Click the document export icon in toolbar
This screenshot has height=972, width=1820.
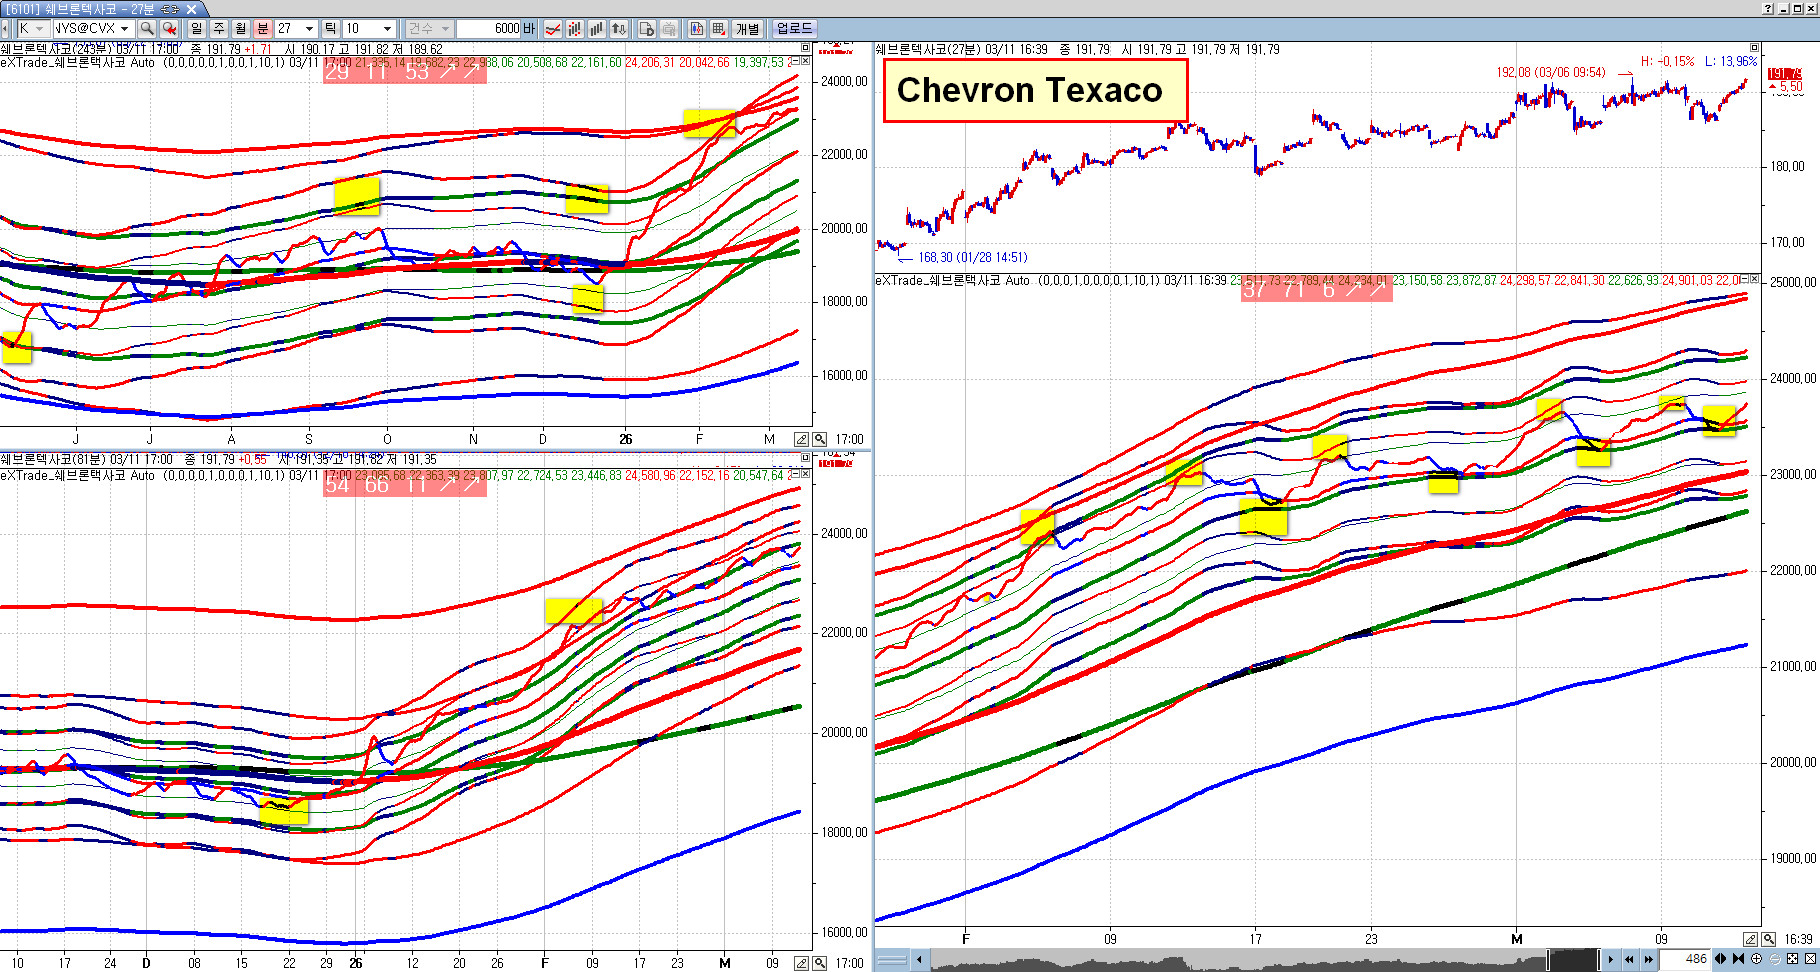point(646,29)
